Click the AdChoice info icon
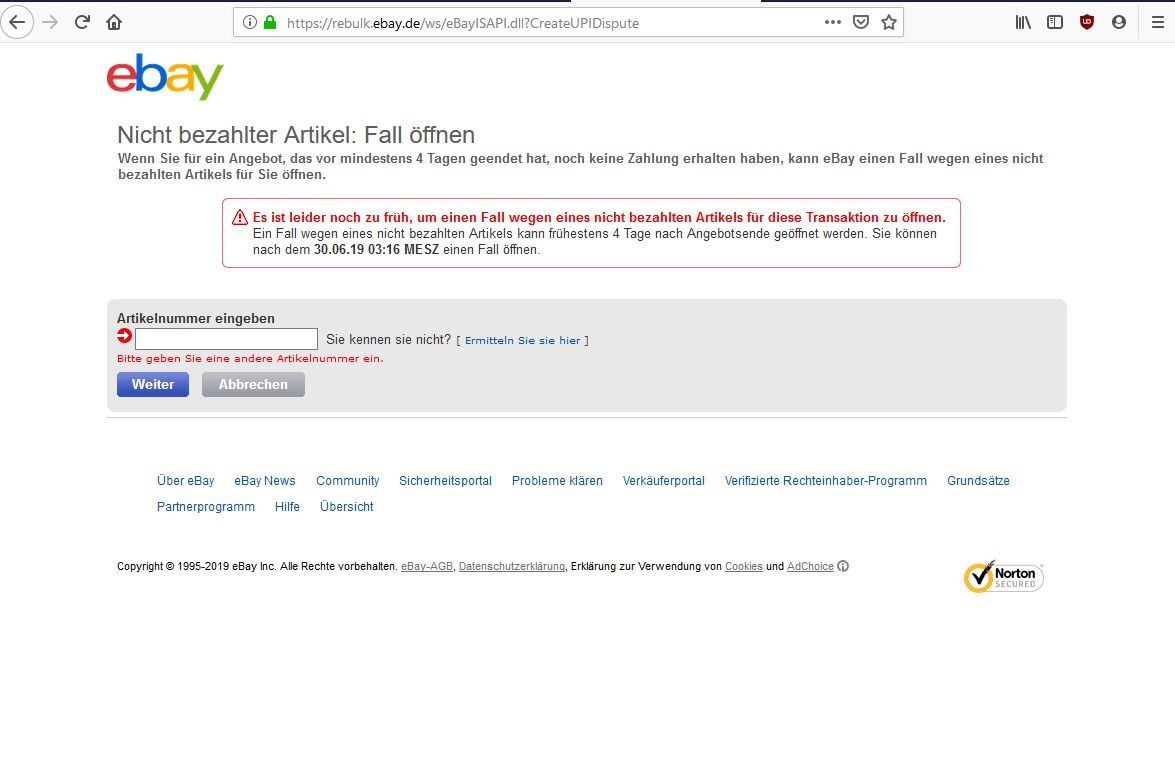This screenshot has width=1175, height=783. [843, 566]
